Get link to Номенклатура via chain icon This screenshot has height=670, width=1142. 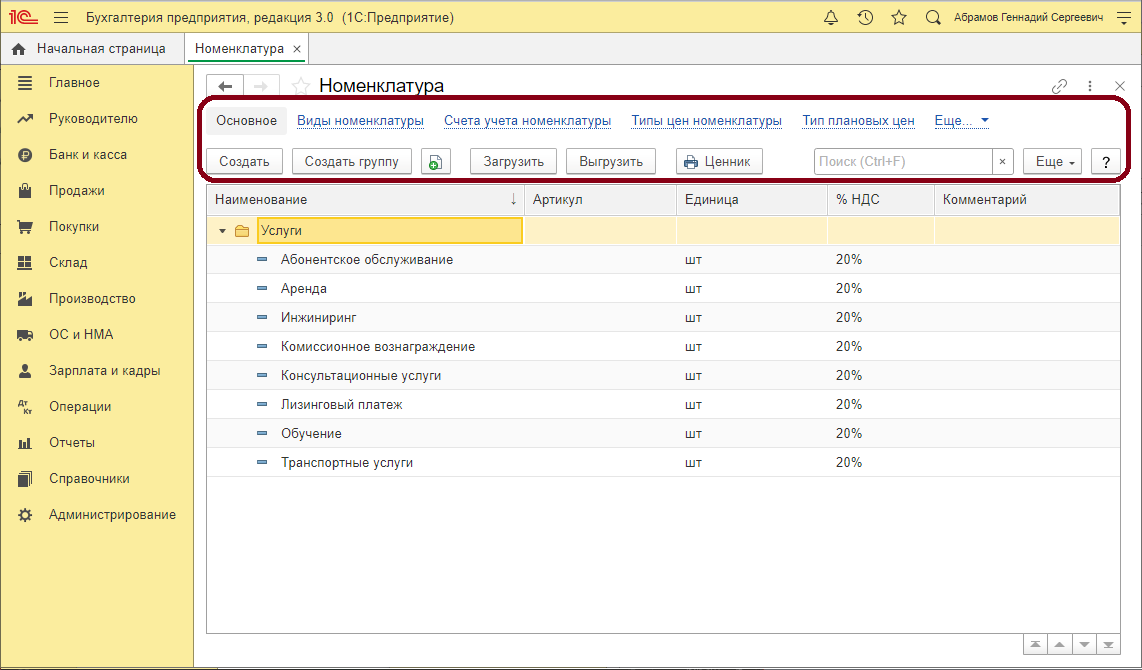[x=1059, y=87]
